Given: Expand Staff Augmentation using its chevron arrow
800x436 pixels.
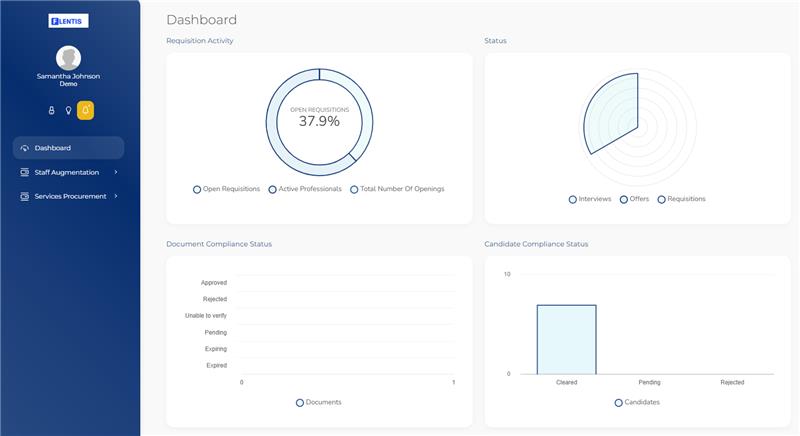Looking at the screenshot, I should [116, 172].
